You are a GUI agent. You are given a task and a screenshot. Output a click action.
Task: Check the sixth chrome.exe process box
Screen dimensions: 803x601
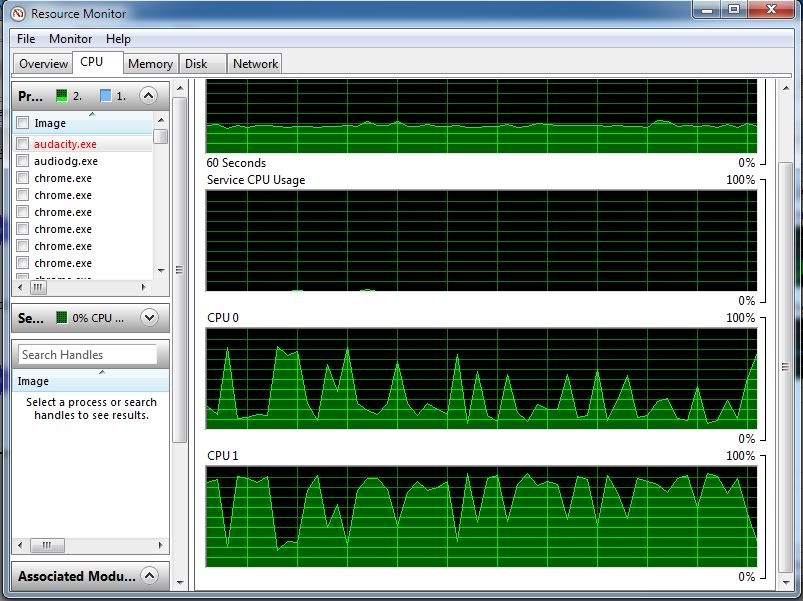coord(23,263)
